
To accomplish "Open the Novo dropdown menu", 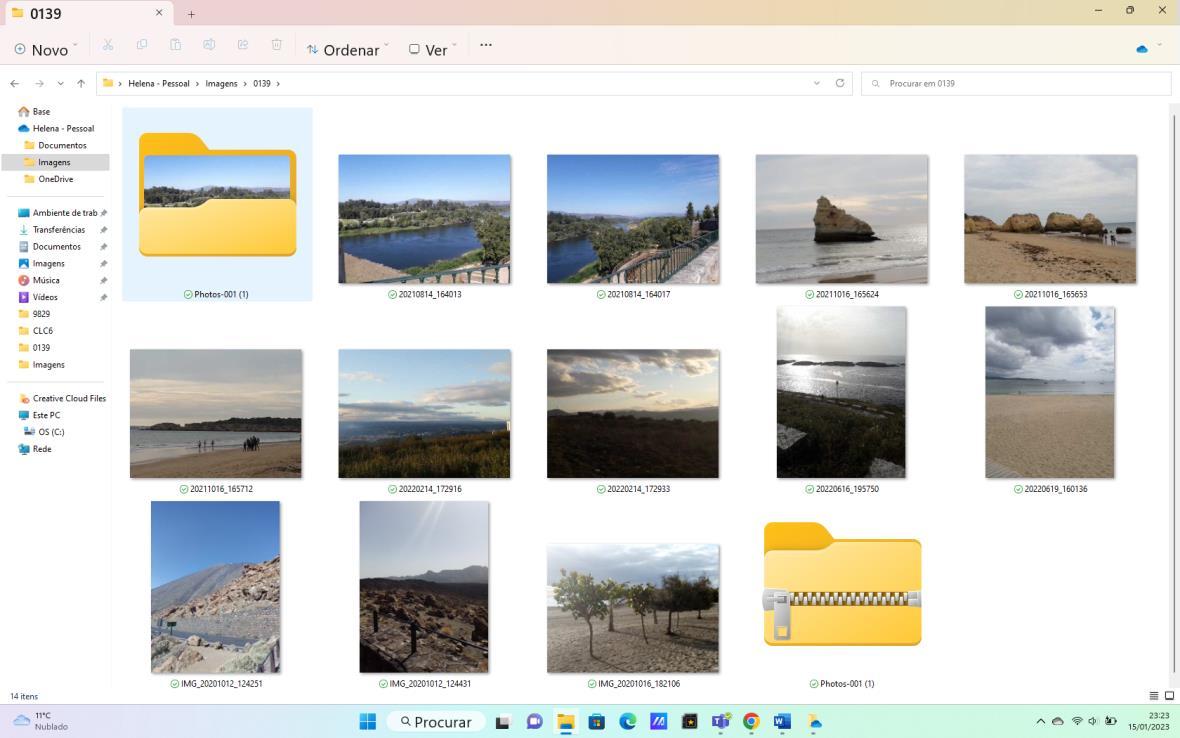I will click(47, 50).
